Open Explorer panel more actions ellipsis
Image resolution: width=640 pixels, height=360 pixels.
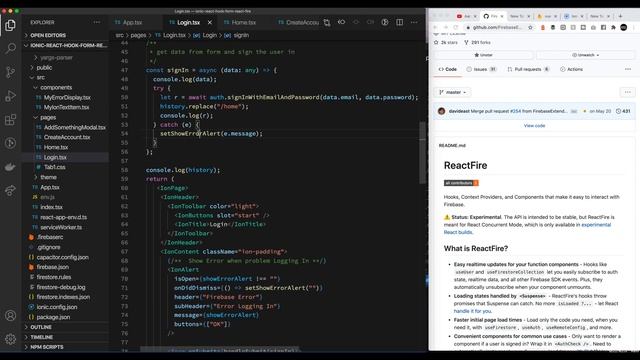[97, 22]
